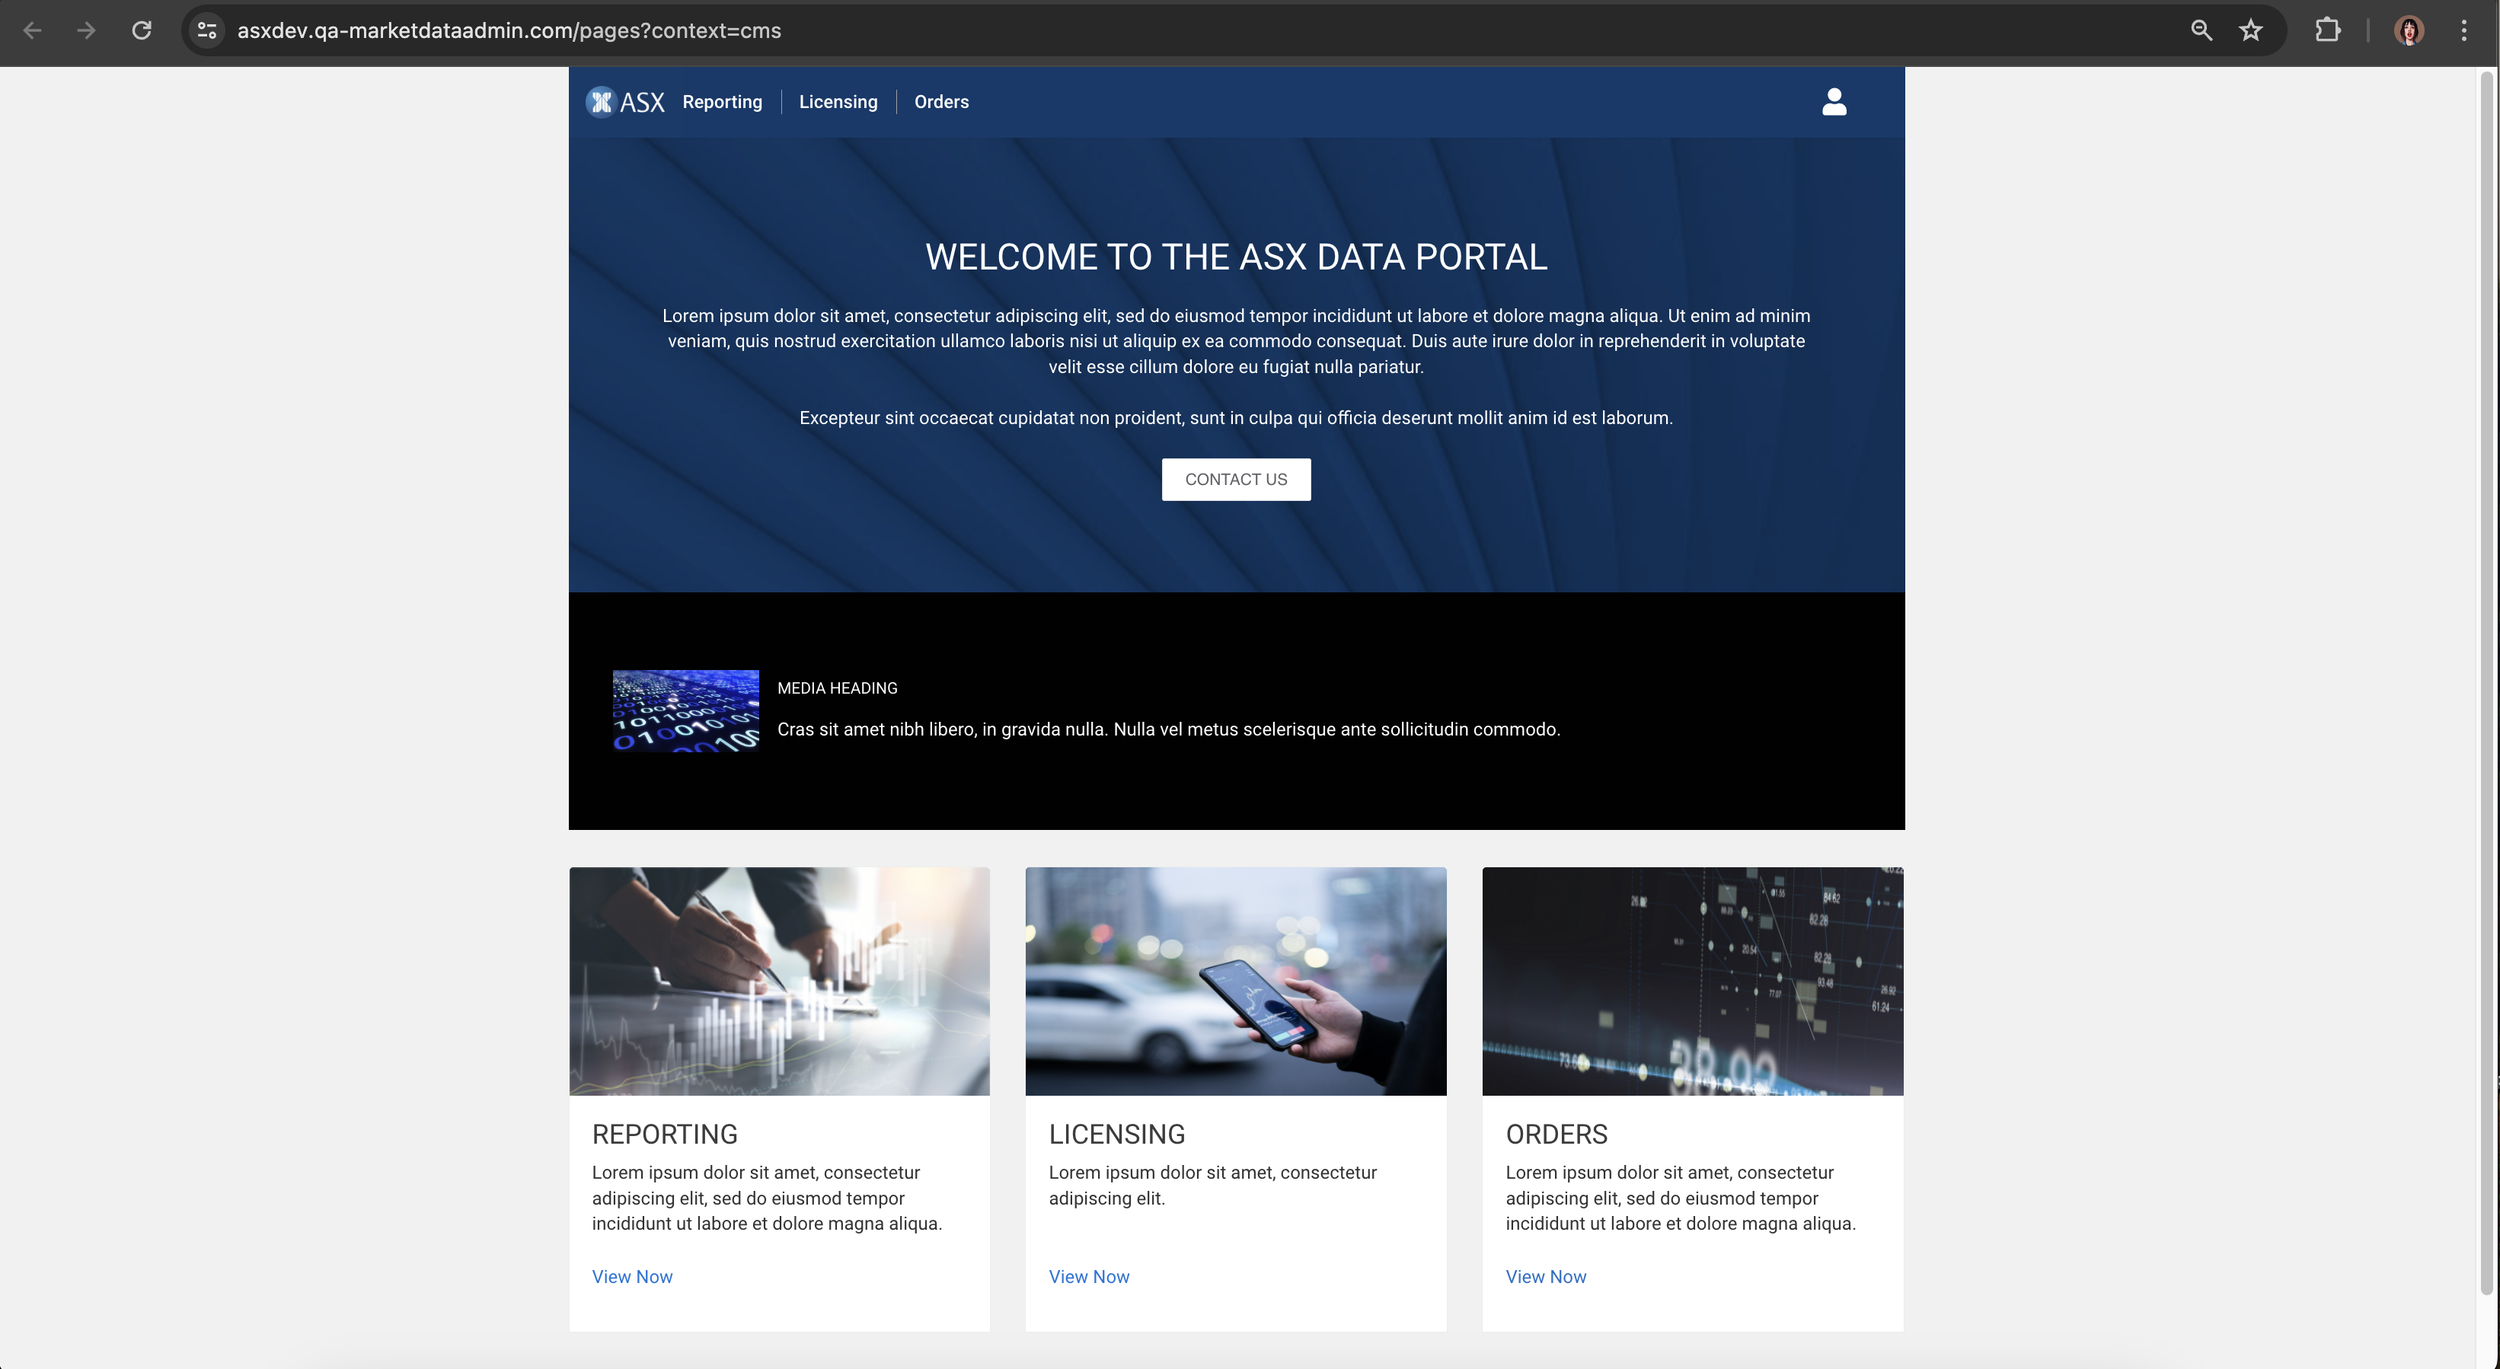
Task: Open the browser three-dot menu
Action: pyautogui.click(x=2463, y=30)
